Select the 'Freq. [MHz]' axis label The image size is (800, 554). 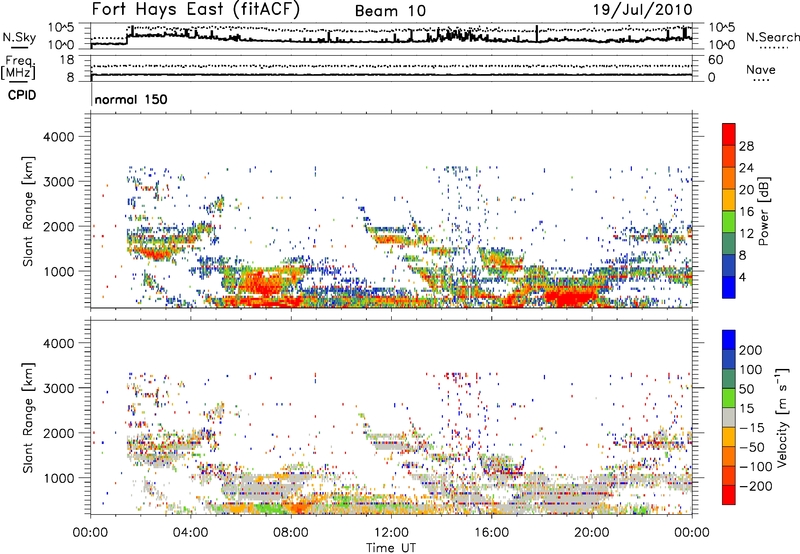18,68
